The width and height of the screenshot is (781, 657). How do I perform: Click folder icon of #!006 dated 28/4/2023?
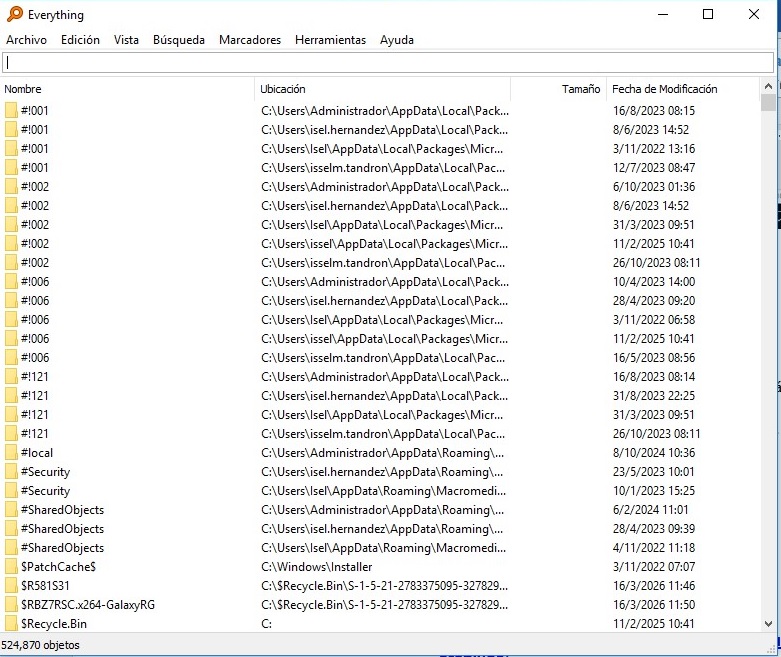coord(11,300)
